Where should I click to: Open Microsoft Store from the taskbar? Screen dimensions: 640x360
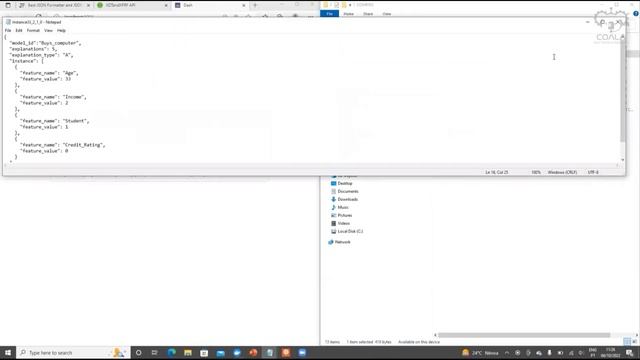click(x=204, y=353)
